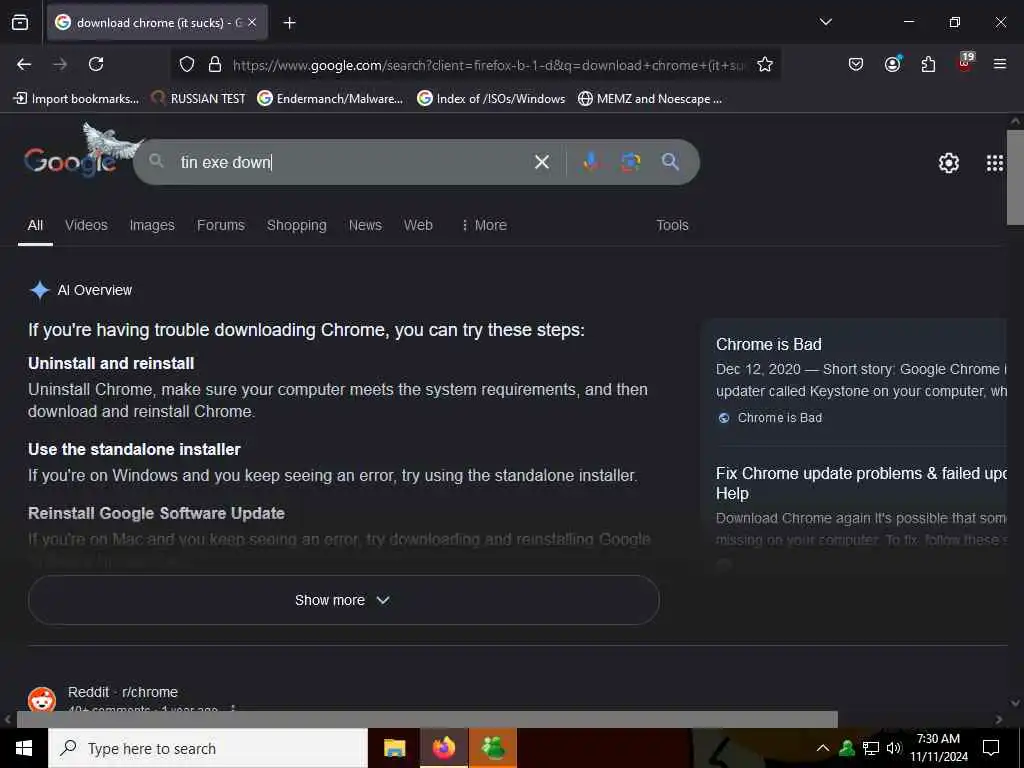The height and width of the screenshot is (768, 1024).
Task: Expand AI Overview with Show more
Action: tap(344, 600)
